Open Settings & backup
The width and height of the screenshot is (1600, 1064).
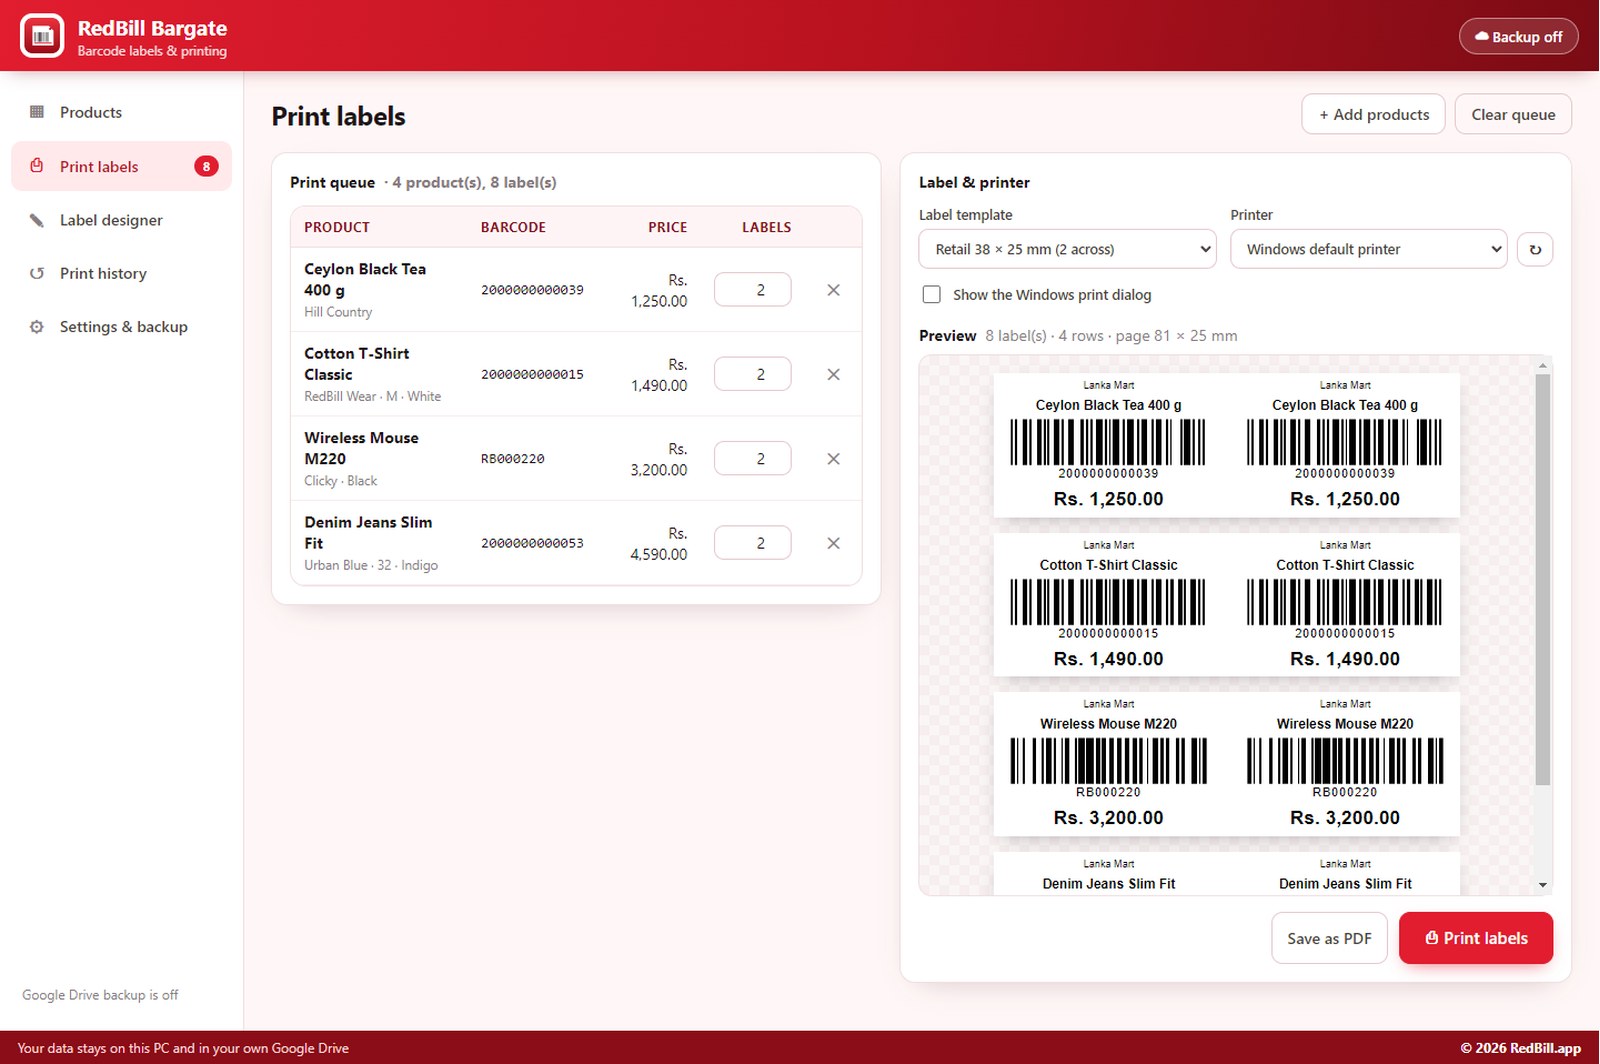pos(121,327)
